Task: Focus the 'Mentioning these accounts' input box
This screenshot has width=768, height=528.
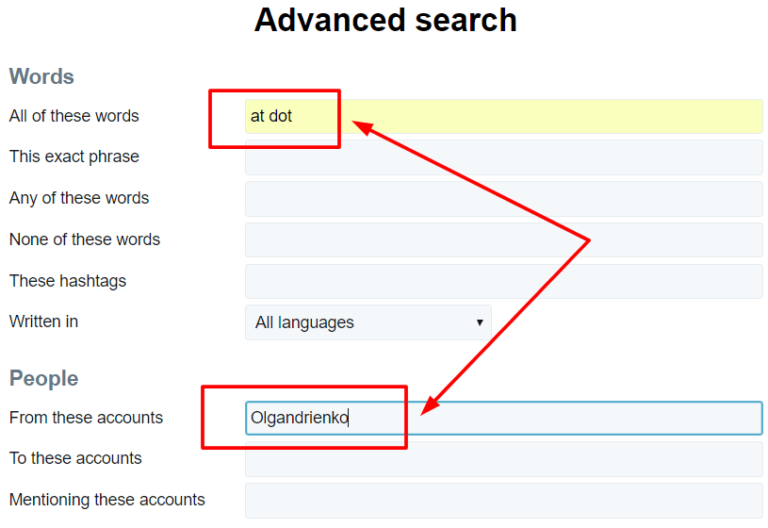Action: (504, 501)
